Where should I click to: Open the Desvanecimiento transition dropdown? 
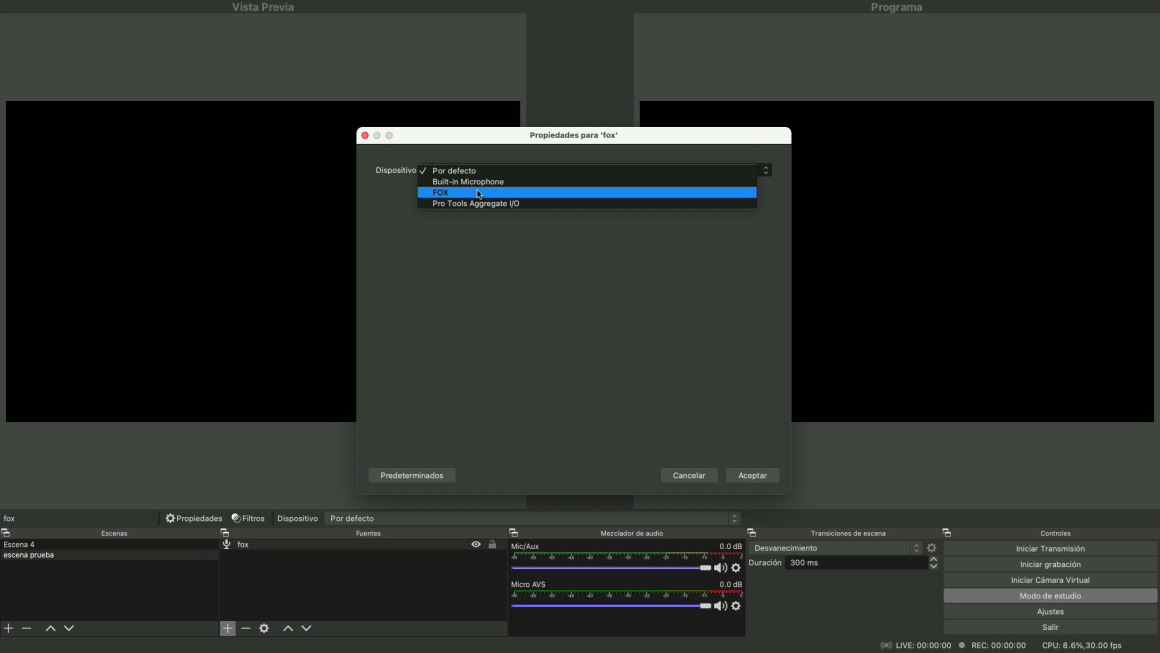pos(836,548)
